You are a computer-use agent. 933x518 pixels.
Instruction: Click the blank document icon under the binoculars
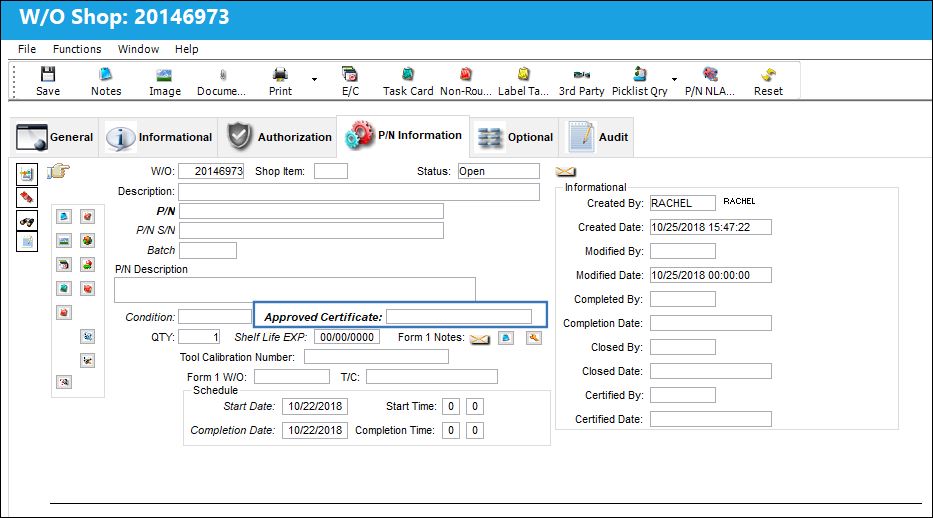(x=27, y=241)
